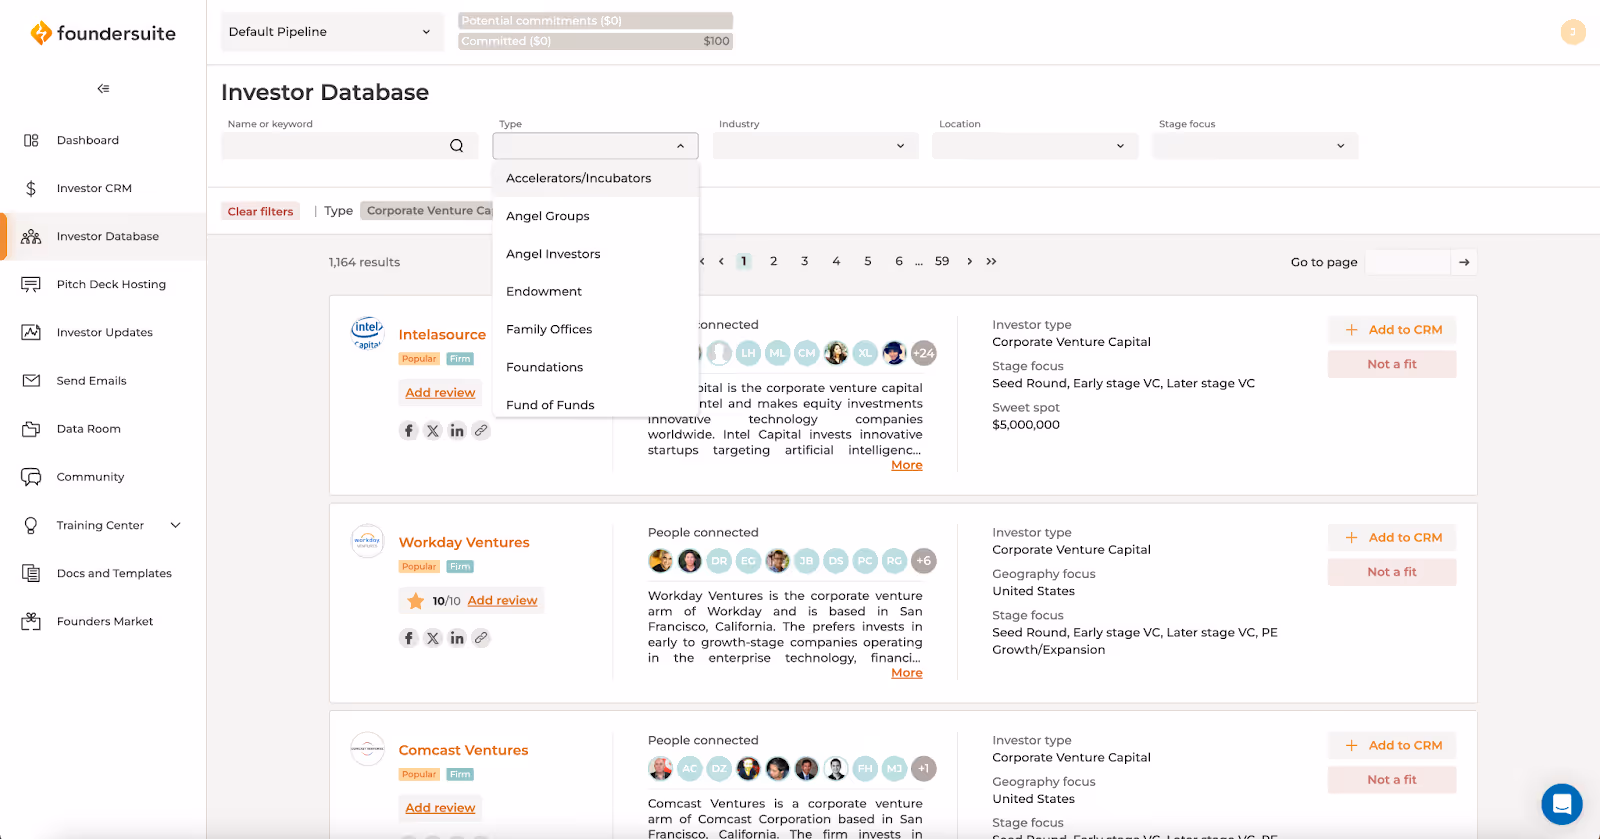This screenshot has width=1600, height=839.
Task: Click Add review for Intelasource
Action: coord(440,393)
